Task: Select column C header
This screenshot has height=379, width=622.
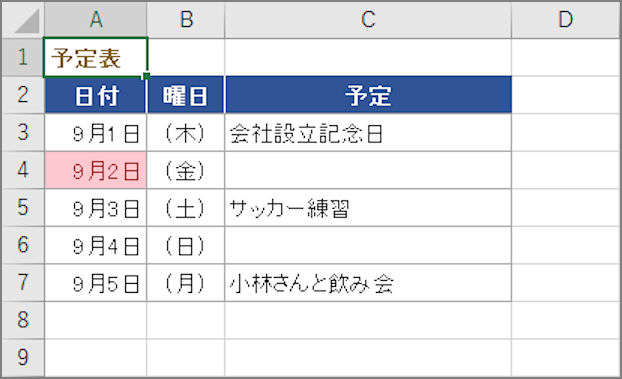Action: click(368, 19)
